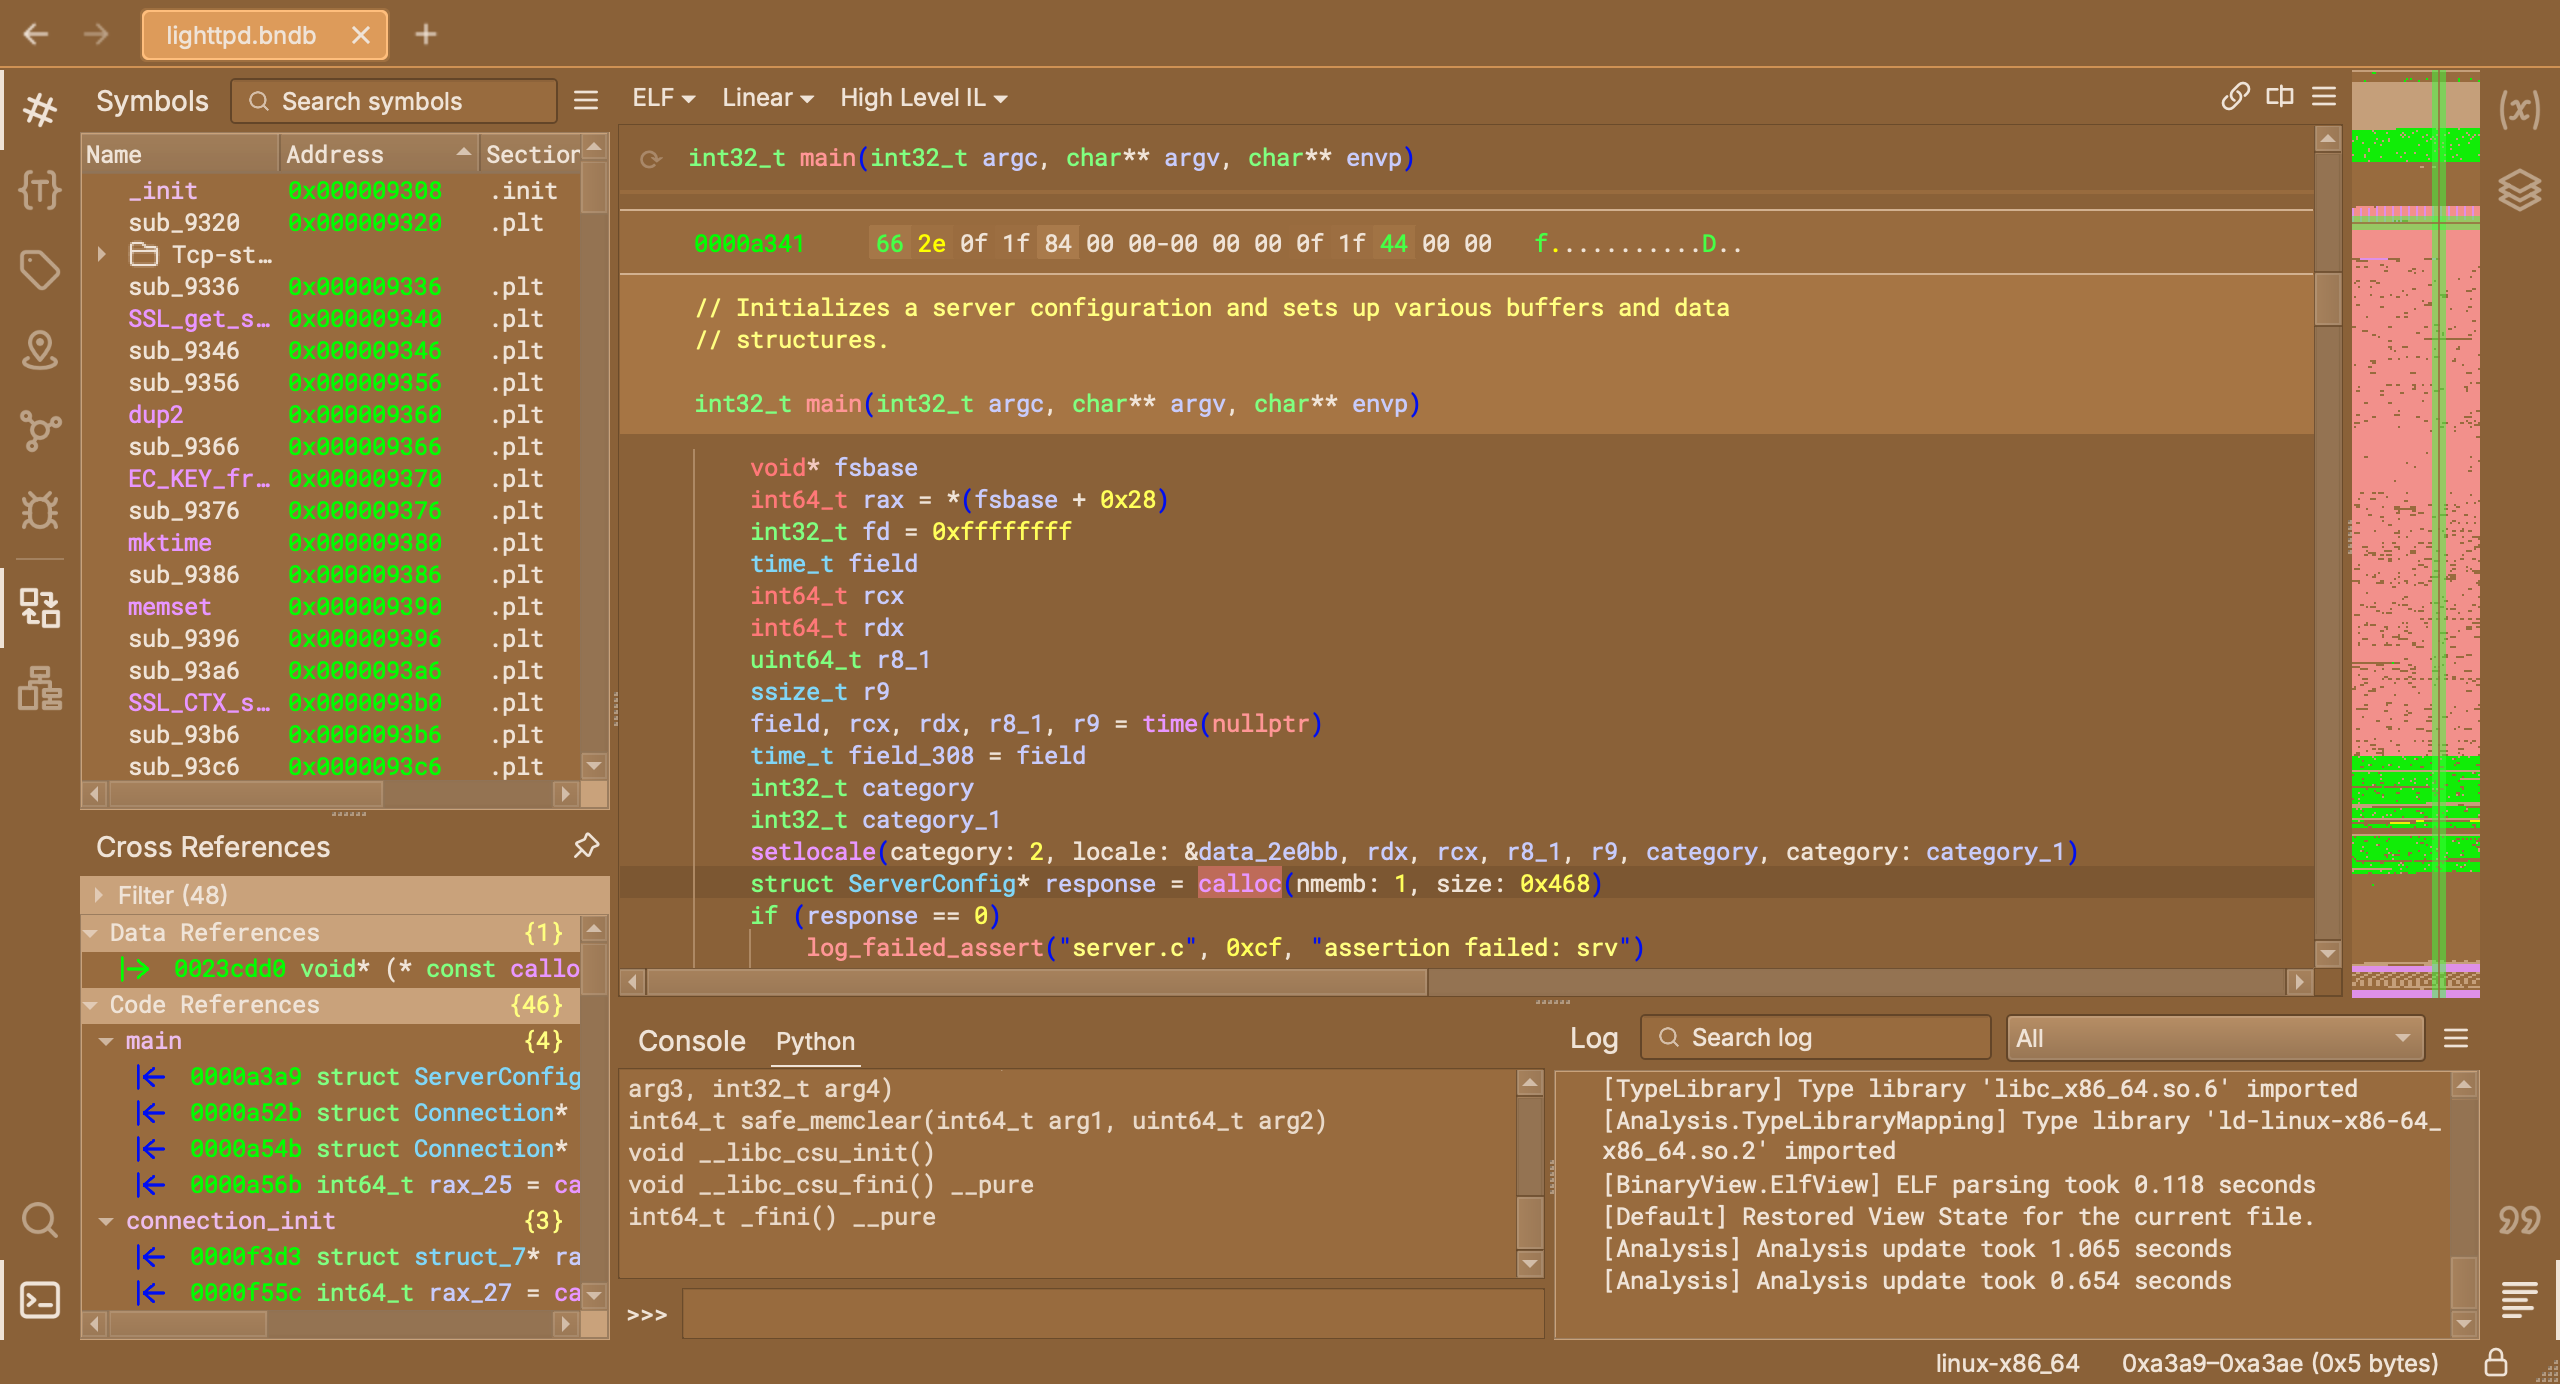Screen dimensions: 2560x1384
Task: Select the lighttpd.bndb file tab
Action: click(x=242, y=35)
